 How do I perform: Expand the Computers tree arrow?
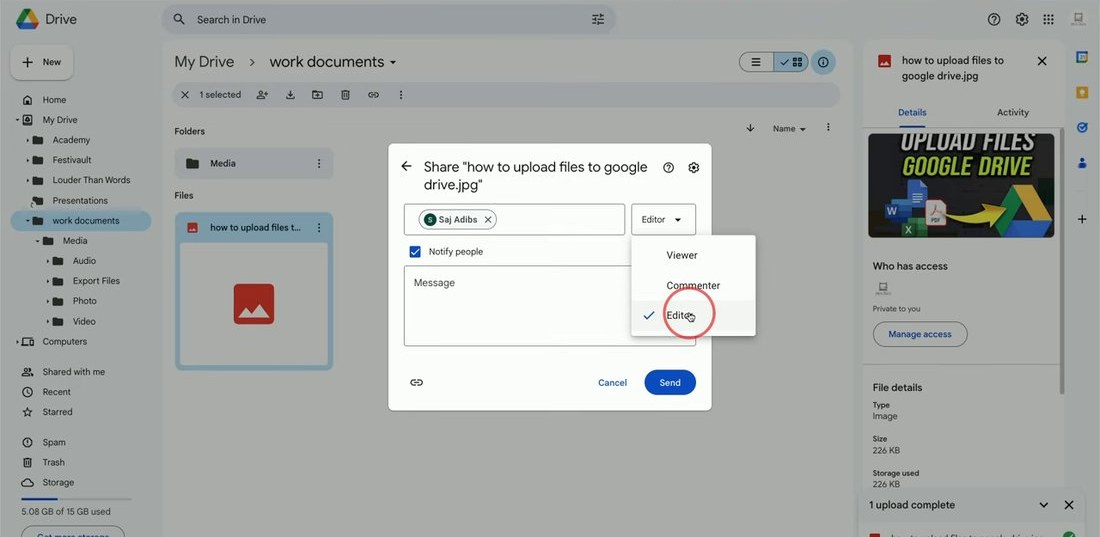pos(17,342)
